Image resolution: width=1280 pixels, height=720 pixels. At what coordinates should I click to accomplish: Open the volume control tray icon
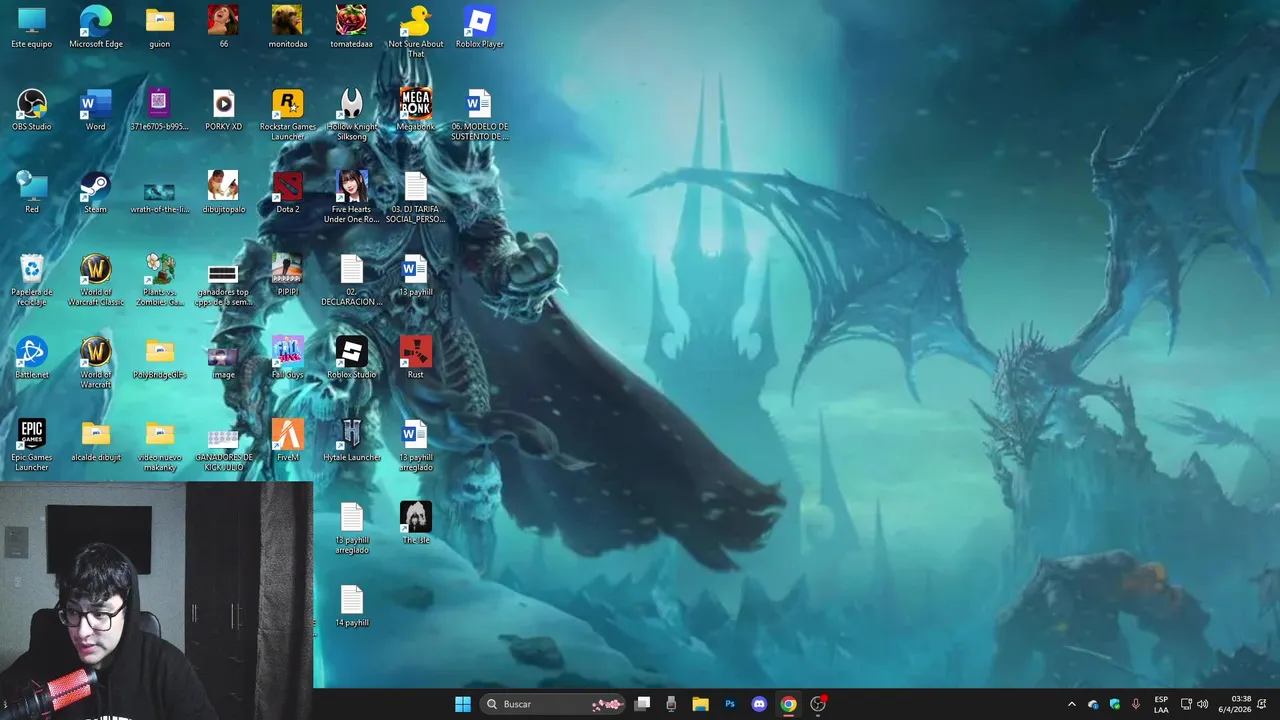(1202, 704)
